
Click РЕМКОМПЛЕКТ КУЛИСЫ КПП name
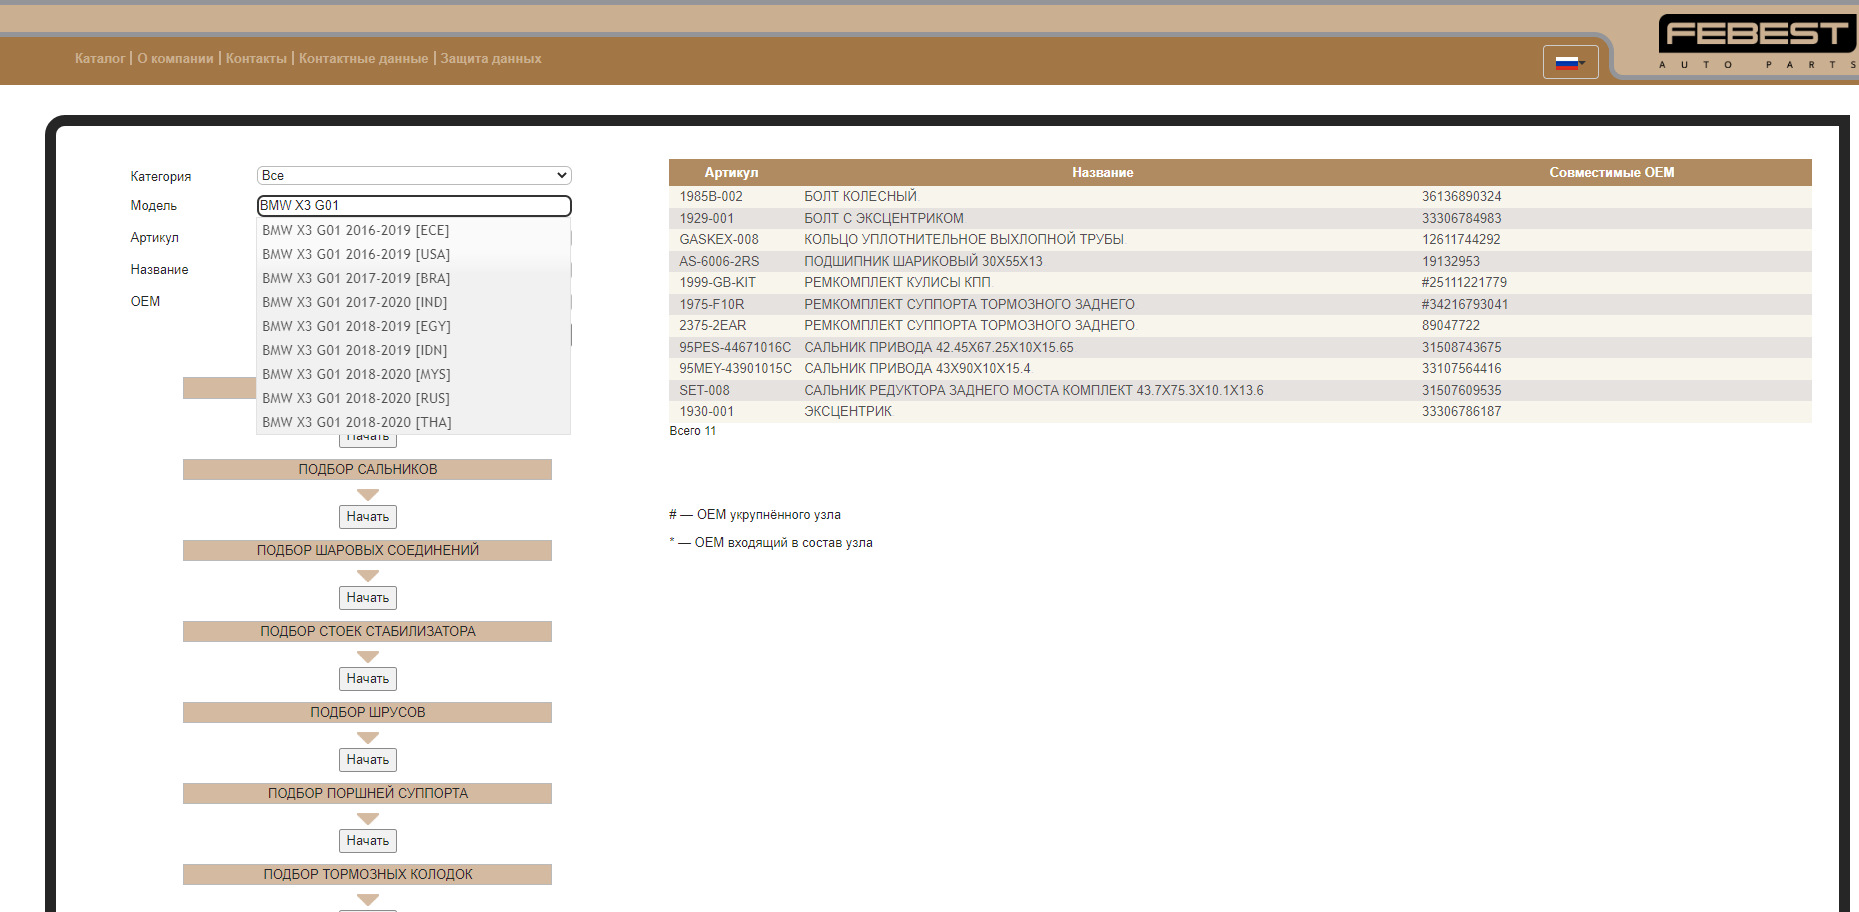click(x=897, y=283)
